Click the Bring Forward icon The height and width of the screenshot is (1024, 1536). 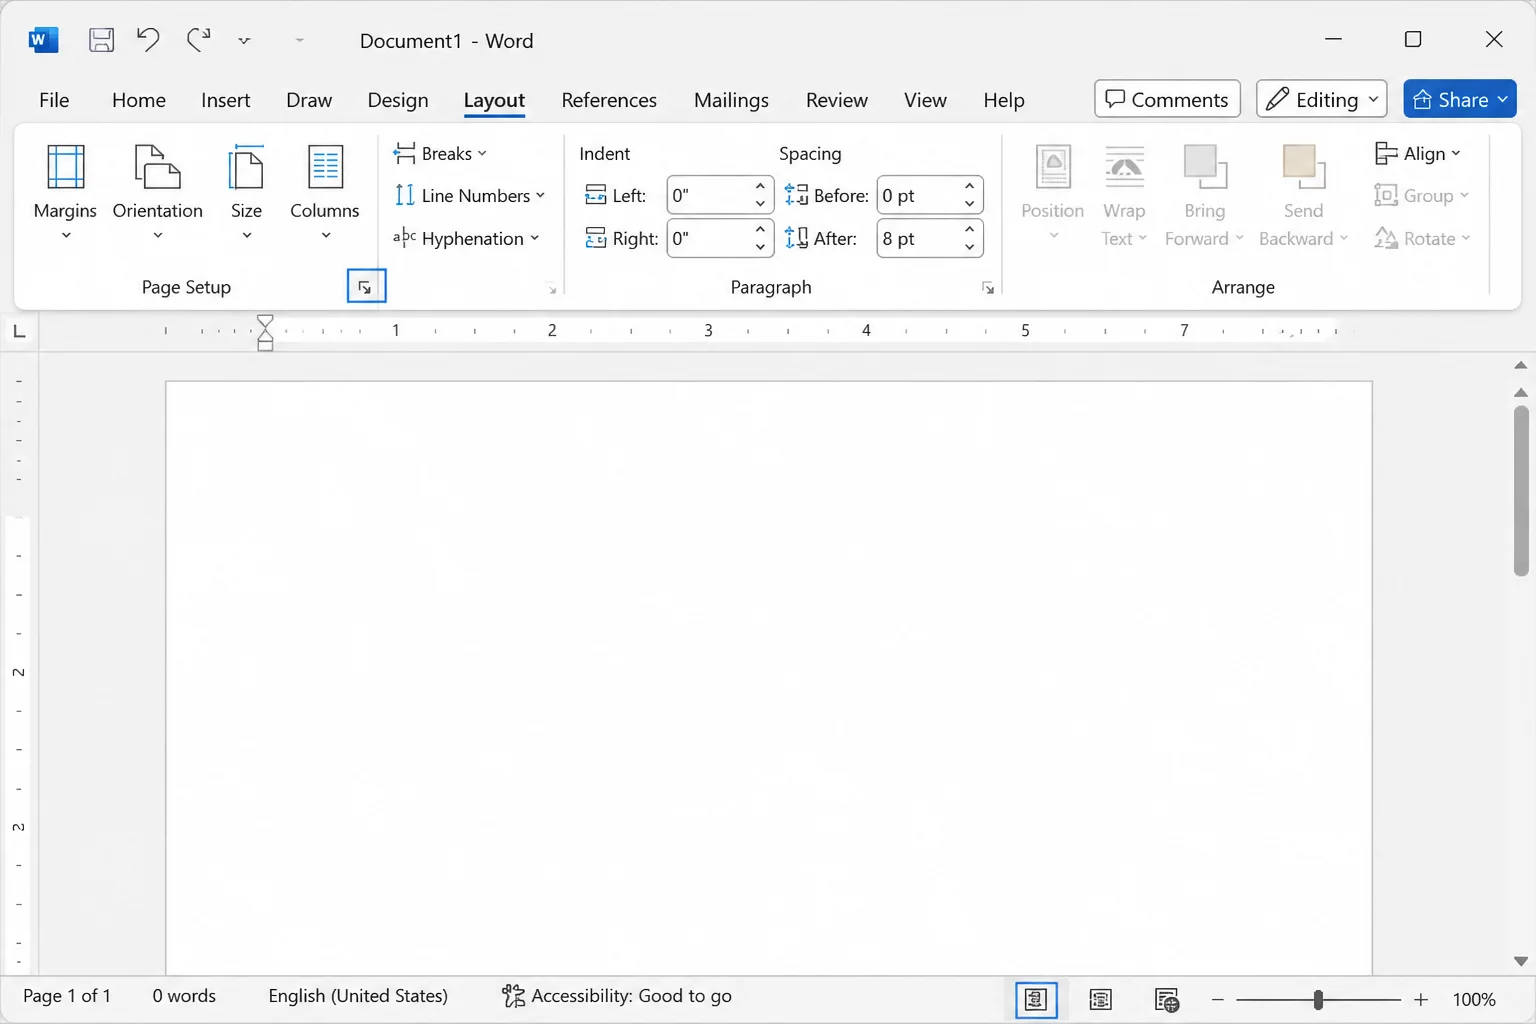(x=1204, y=167)
